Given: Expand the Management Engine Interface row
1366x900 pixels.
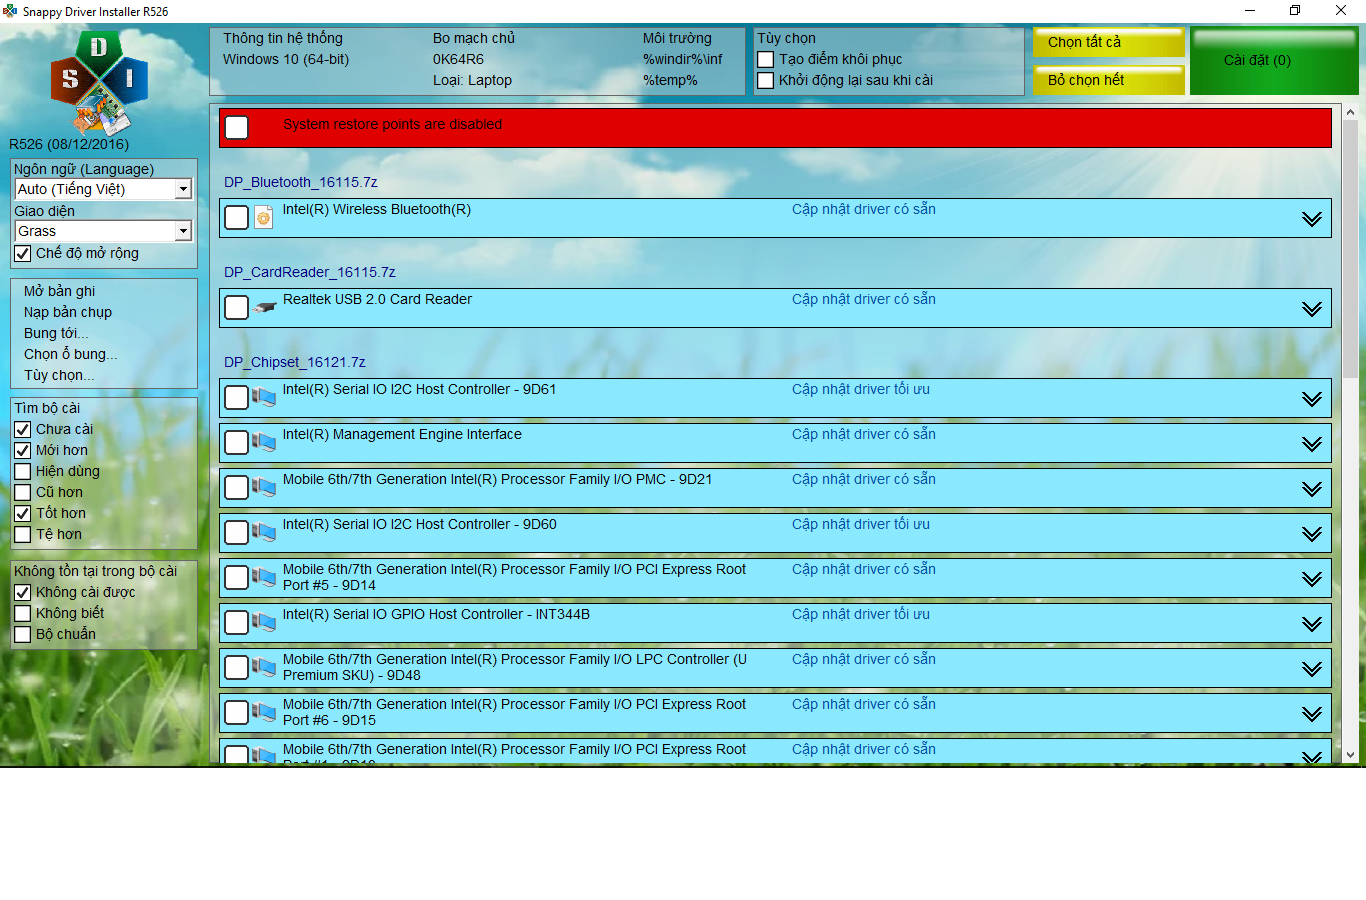Looking at the screenshot, I should 1312,444.
